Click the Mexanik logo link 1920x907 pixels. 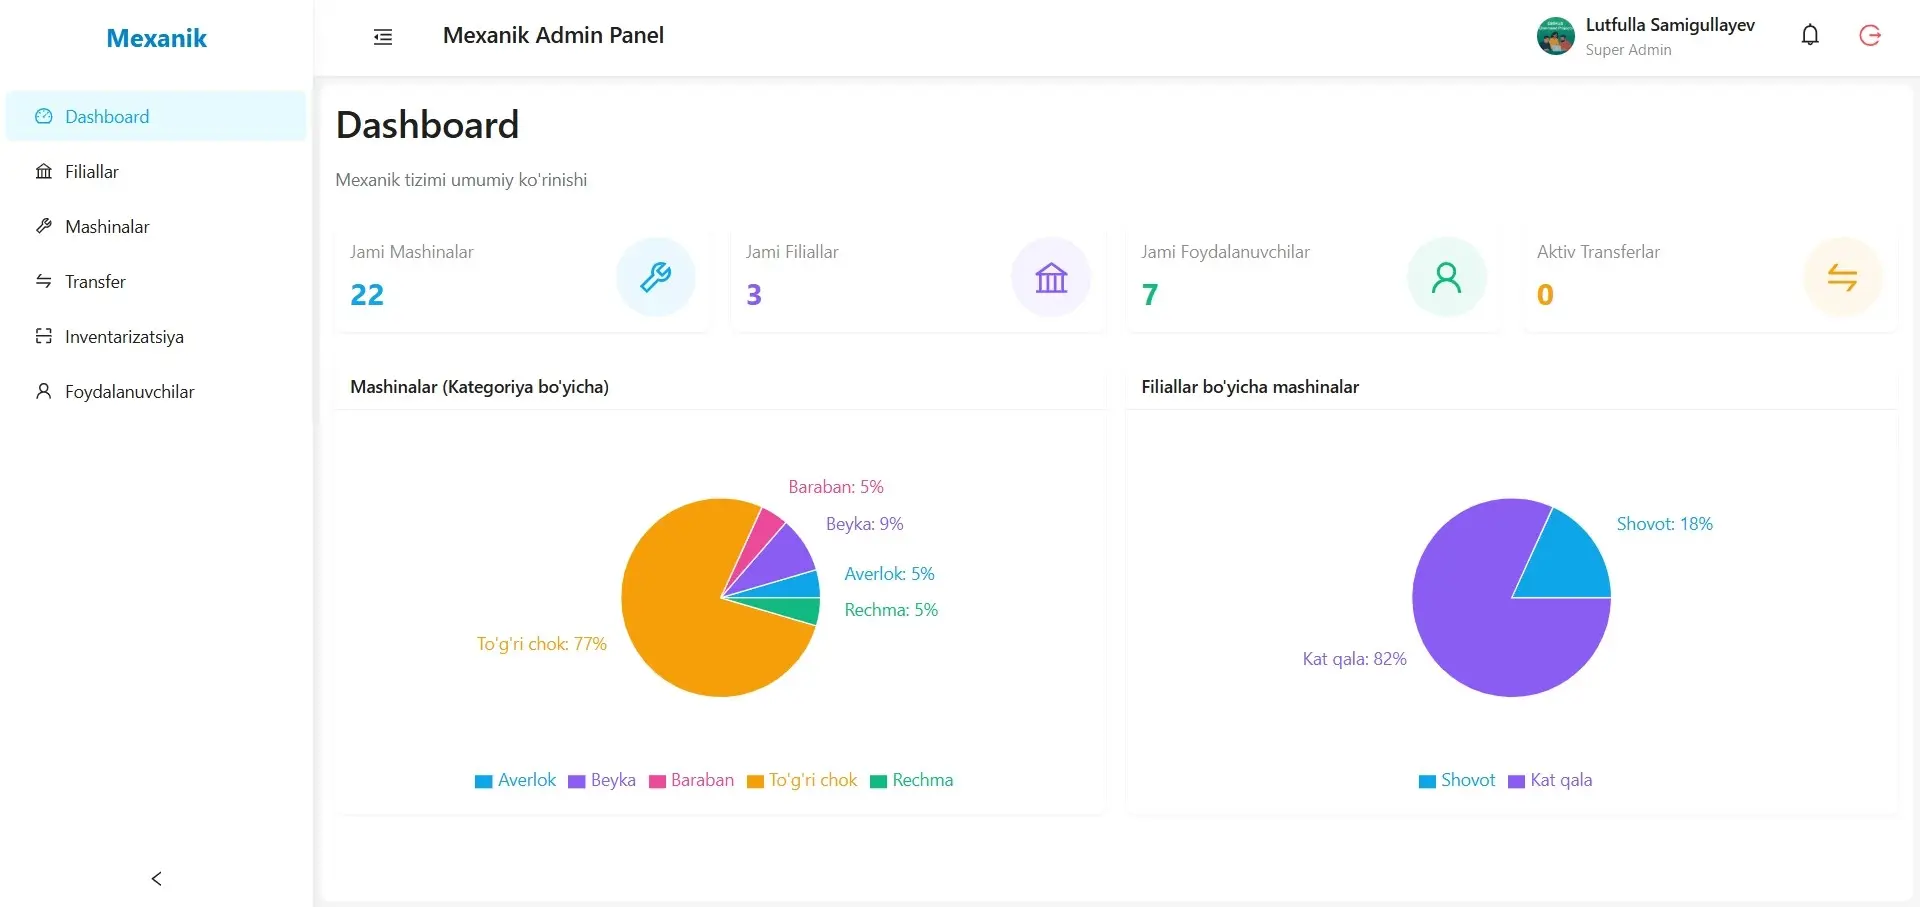(156, 38)
